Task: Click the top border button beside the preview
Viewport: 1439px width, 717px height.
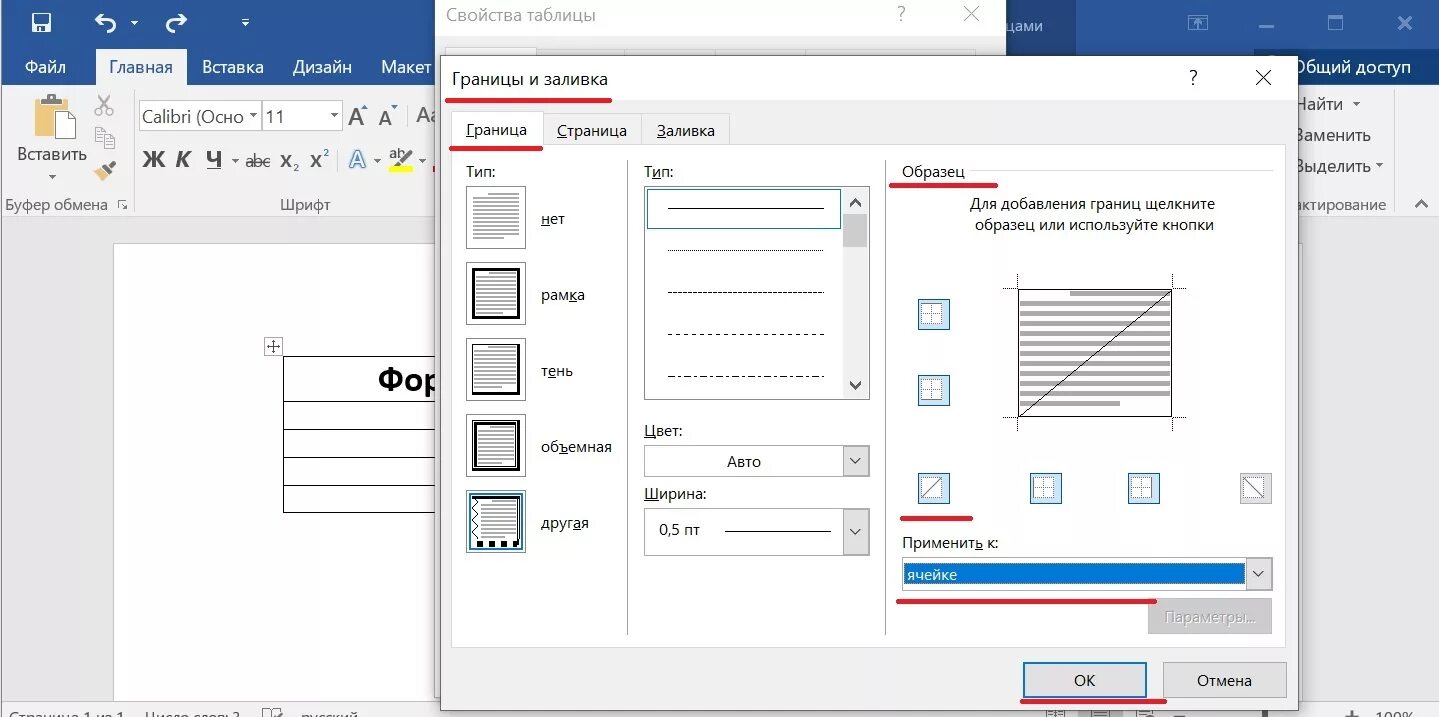Action: click(933, 314)
